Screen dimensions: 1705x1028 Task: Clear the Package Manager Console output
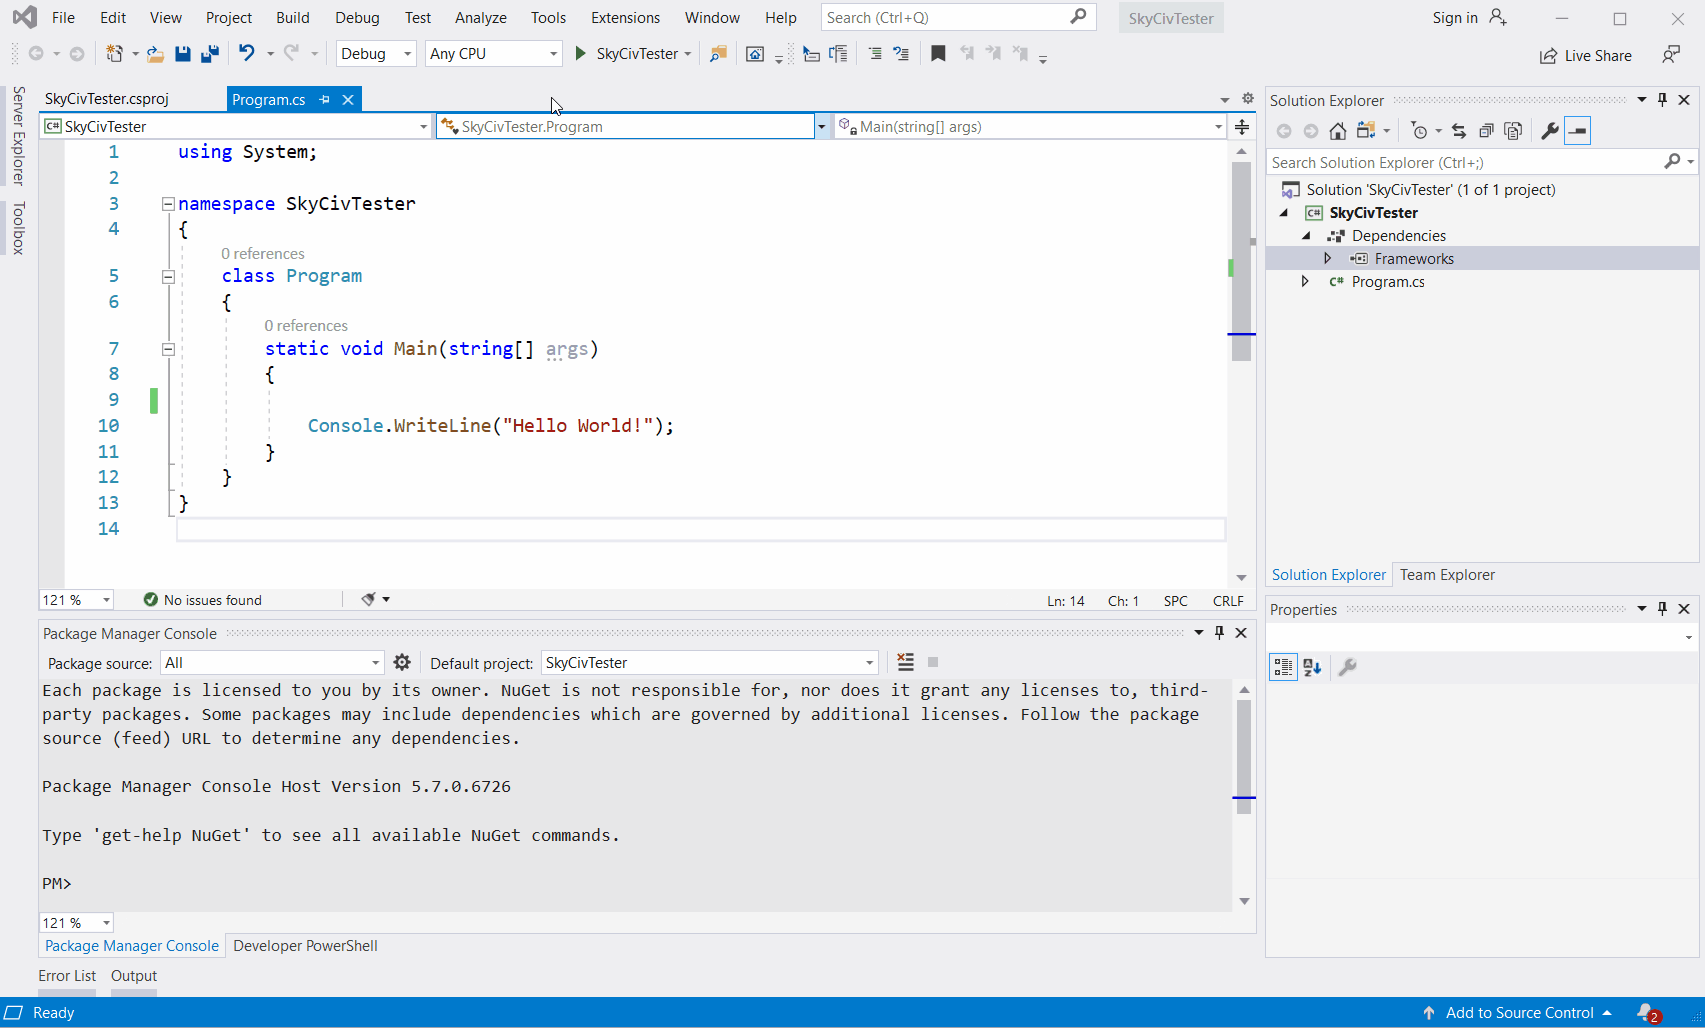[x=905, y=662]
